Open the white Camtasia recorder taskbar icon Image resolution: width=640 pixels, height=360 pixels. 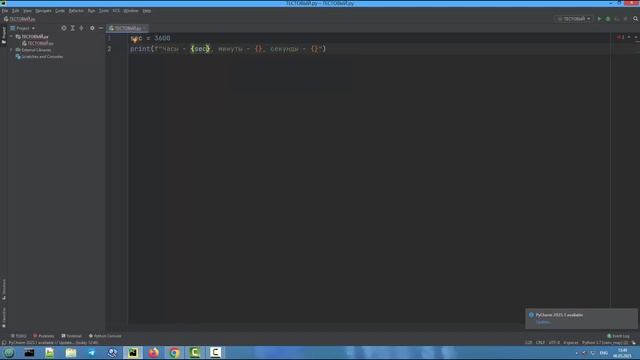pos(216,353)
